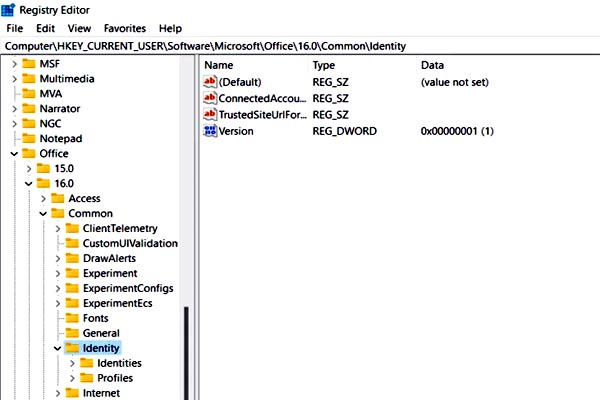This screenshot has width=600, height=400.
Task: Click the 16.0 folder icon
Action: (x=44, y=183)
